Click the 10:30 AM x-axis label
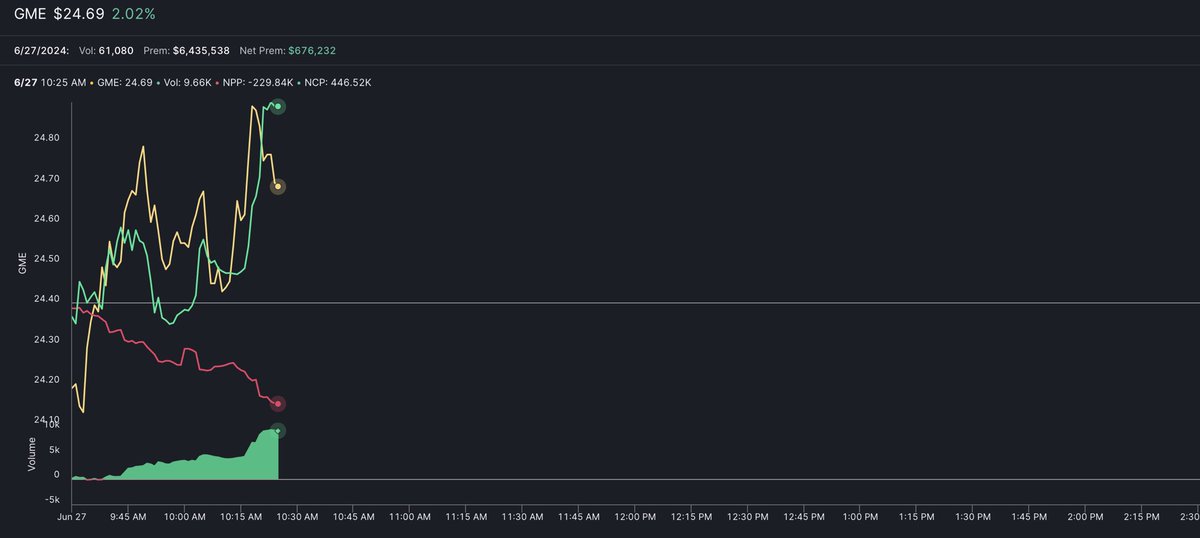Viewport: 1200px width, 538px height. 297,518
